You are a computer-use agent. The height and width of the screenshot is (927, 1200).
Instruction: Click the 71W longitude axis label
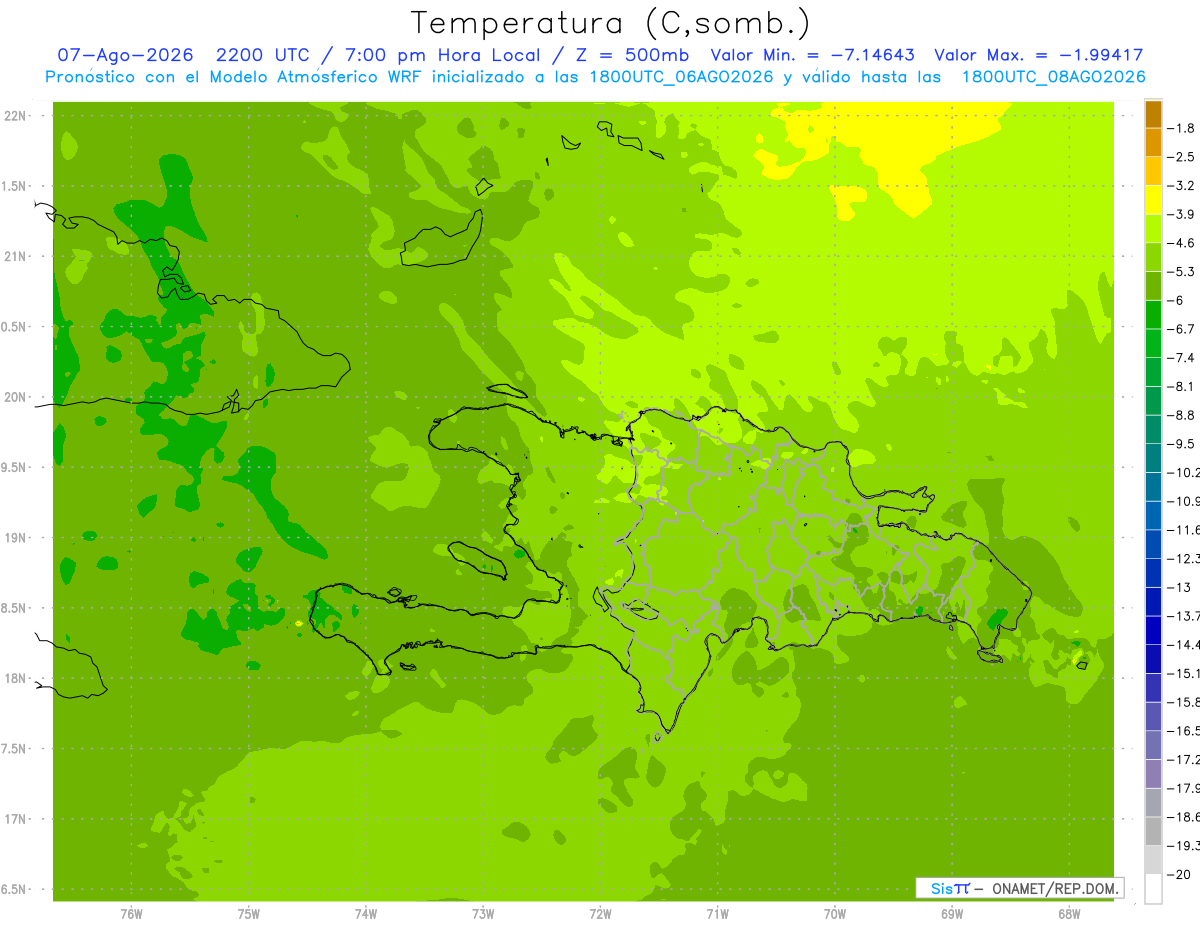[x=717, y=914]
